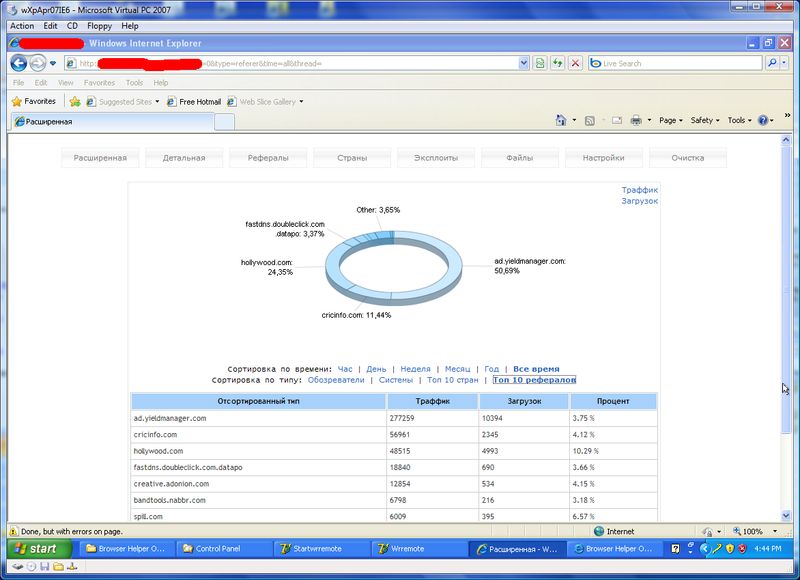Open the IE View menu item
This screenshot has width=800, height=580.
click(x=65, y=83)
